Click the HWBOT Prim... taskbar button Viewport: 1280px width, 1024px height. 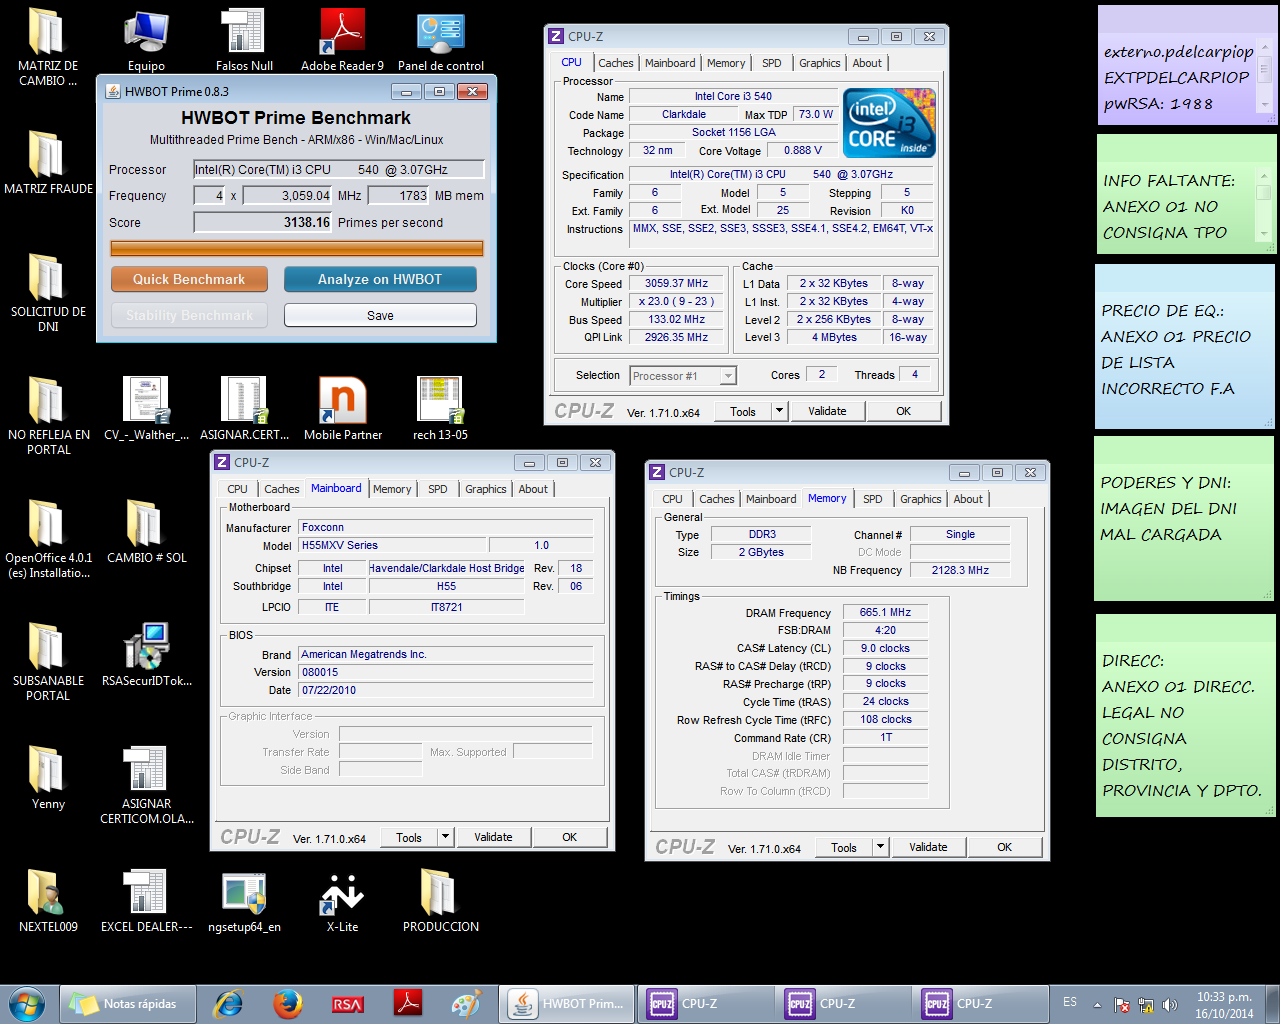[567, 1004]
